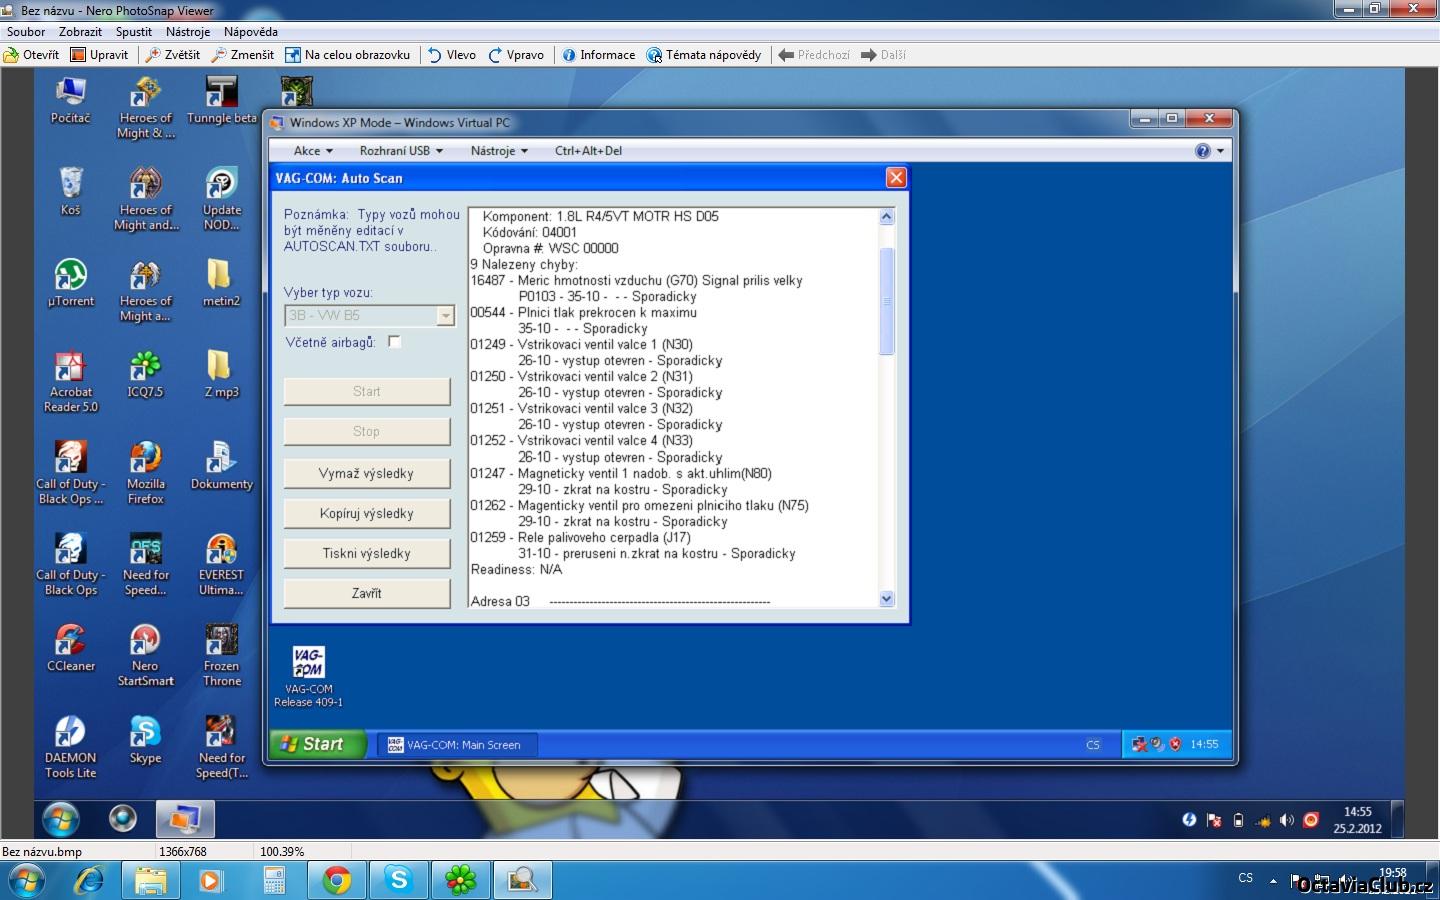Click the Zvětšit zoom-in toolbar icon
1440x900 pixels.
click(x=153, y=55)
